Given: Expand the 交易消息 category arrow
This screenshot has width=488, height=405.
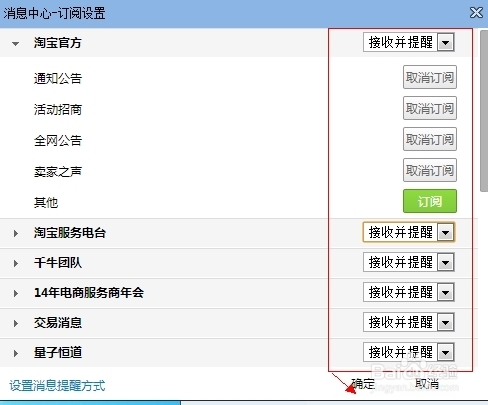Looking at the screenshot, I should click(x=16, y=323).
